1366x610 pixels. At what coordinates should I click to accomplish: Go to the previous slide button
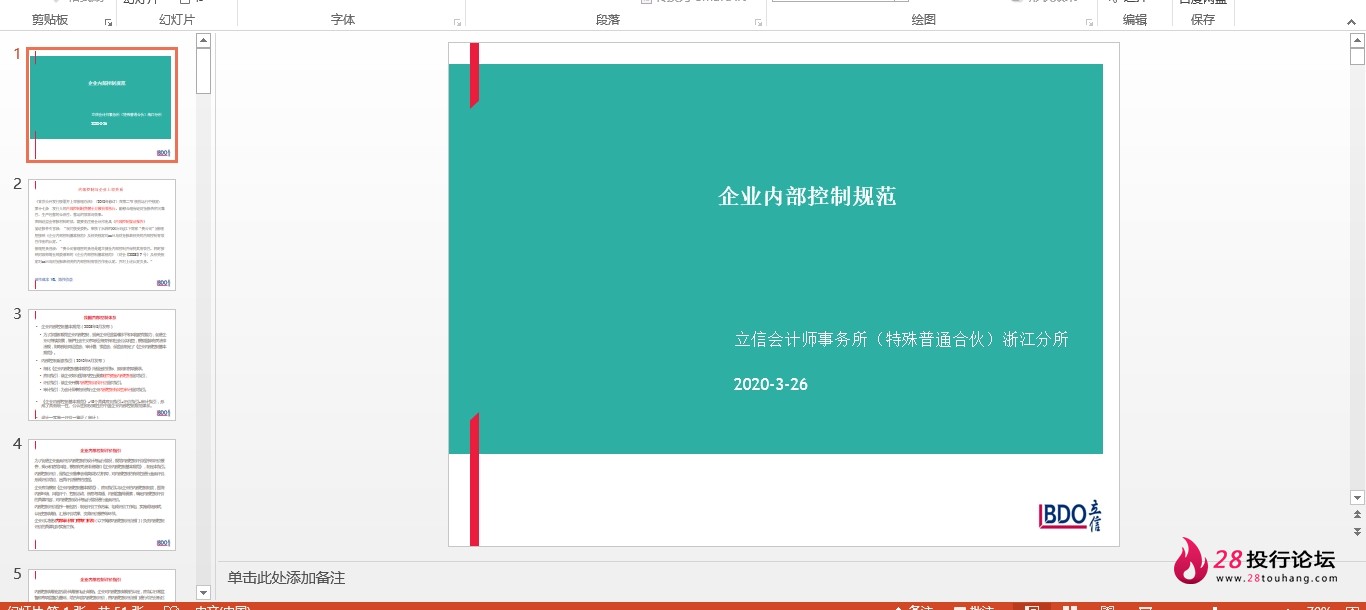[x=1357, y=515]
